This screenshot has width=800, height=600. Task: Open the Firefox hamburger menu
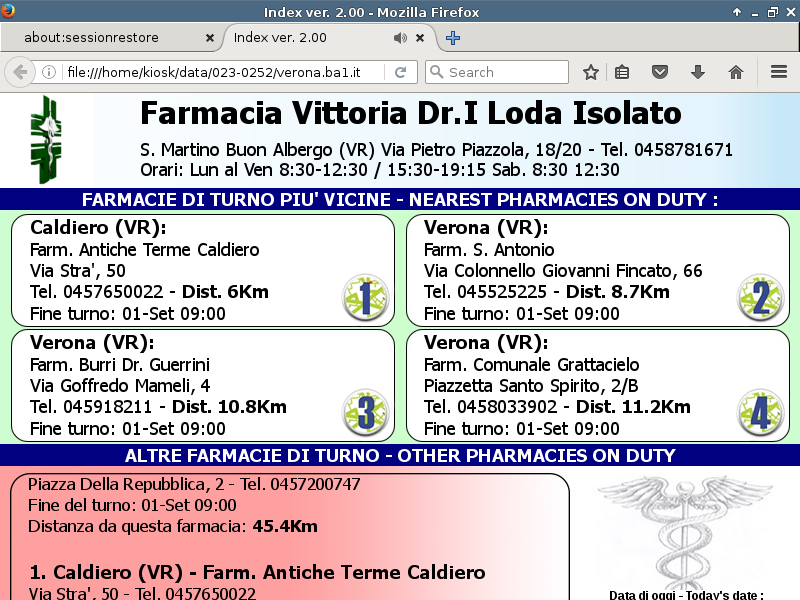pos(779,72)
